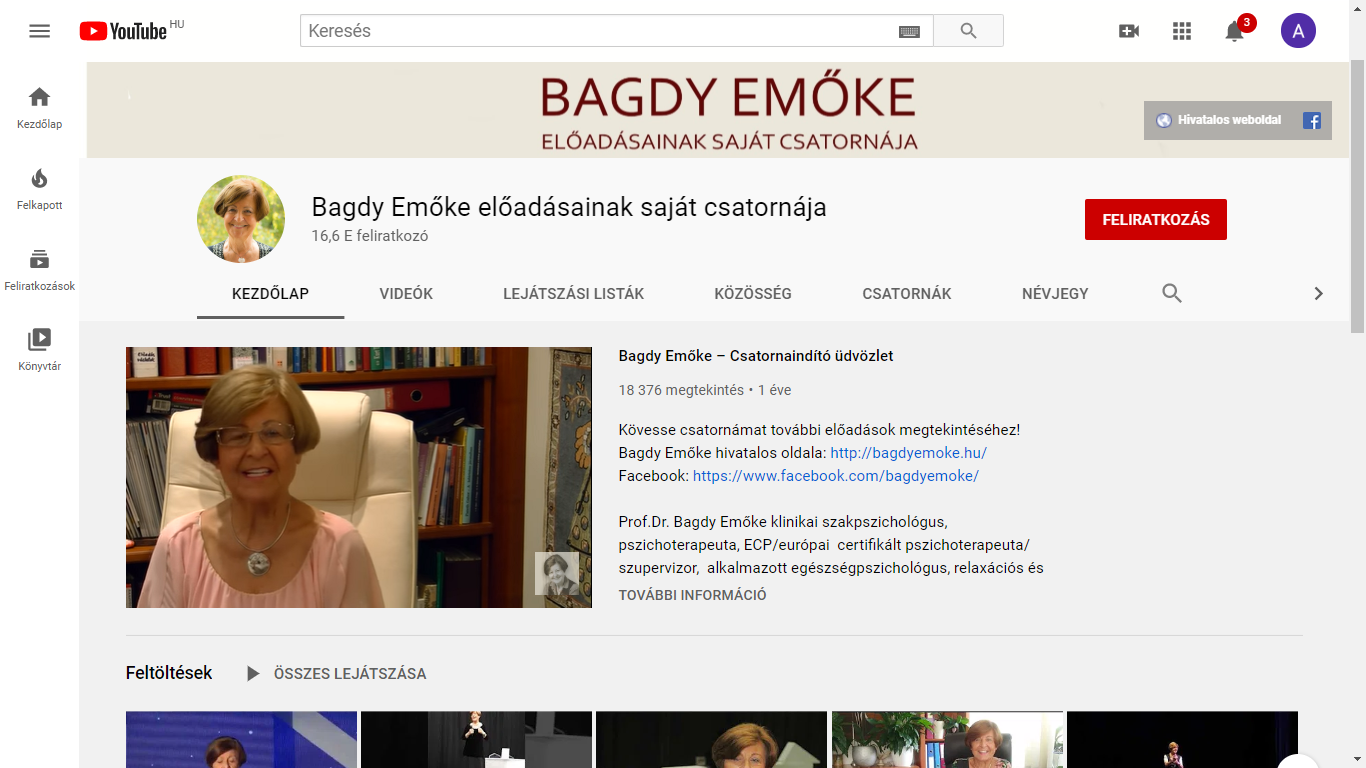The width and height of the screenshot is (1366, 768).
Task: Open the fourth upload thumbnail with plants
Action: coord(947,739)
